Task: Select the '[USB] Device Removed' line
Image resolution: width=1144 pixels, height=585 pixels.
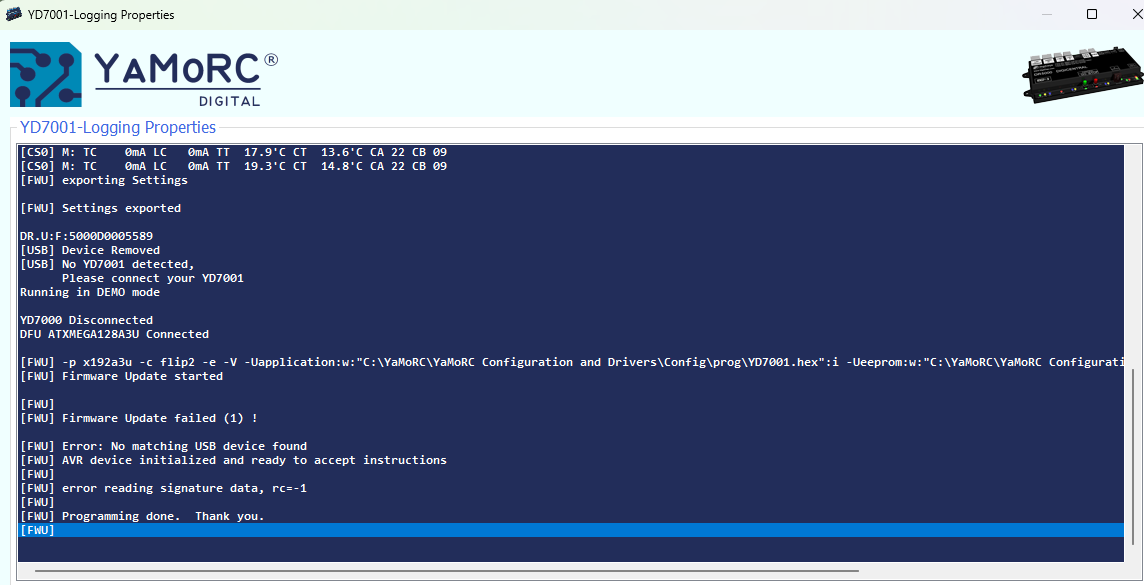Action: click(x=90, y=250)
